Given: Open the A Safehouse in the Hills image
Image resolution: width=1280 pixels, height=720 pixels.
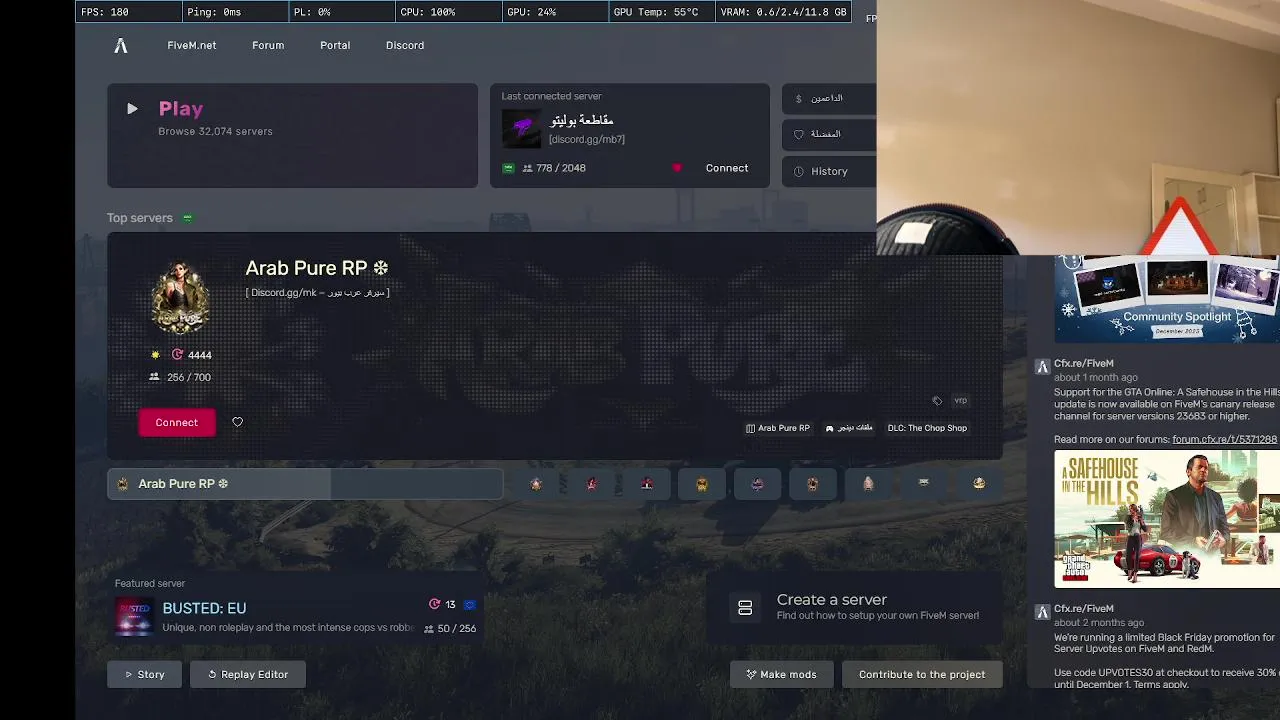Looking at the screenshot, I should (1167, 519).
